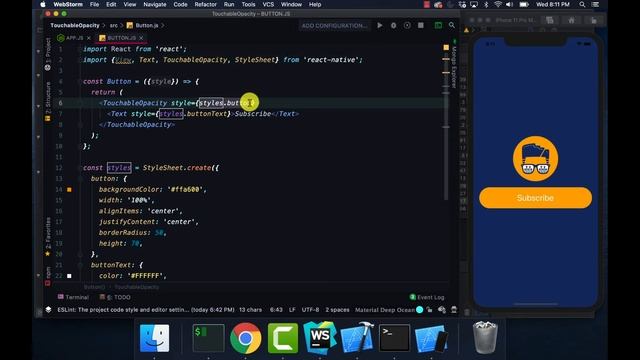Image resolution: width=640 pixels, height=360 pixels.
Task: Open the Navigate menu
Action: pyautogui.click(x=155, y=4)
